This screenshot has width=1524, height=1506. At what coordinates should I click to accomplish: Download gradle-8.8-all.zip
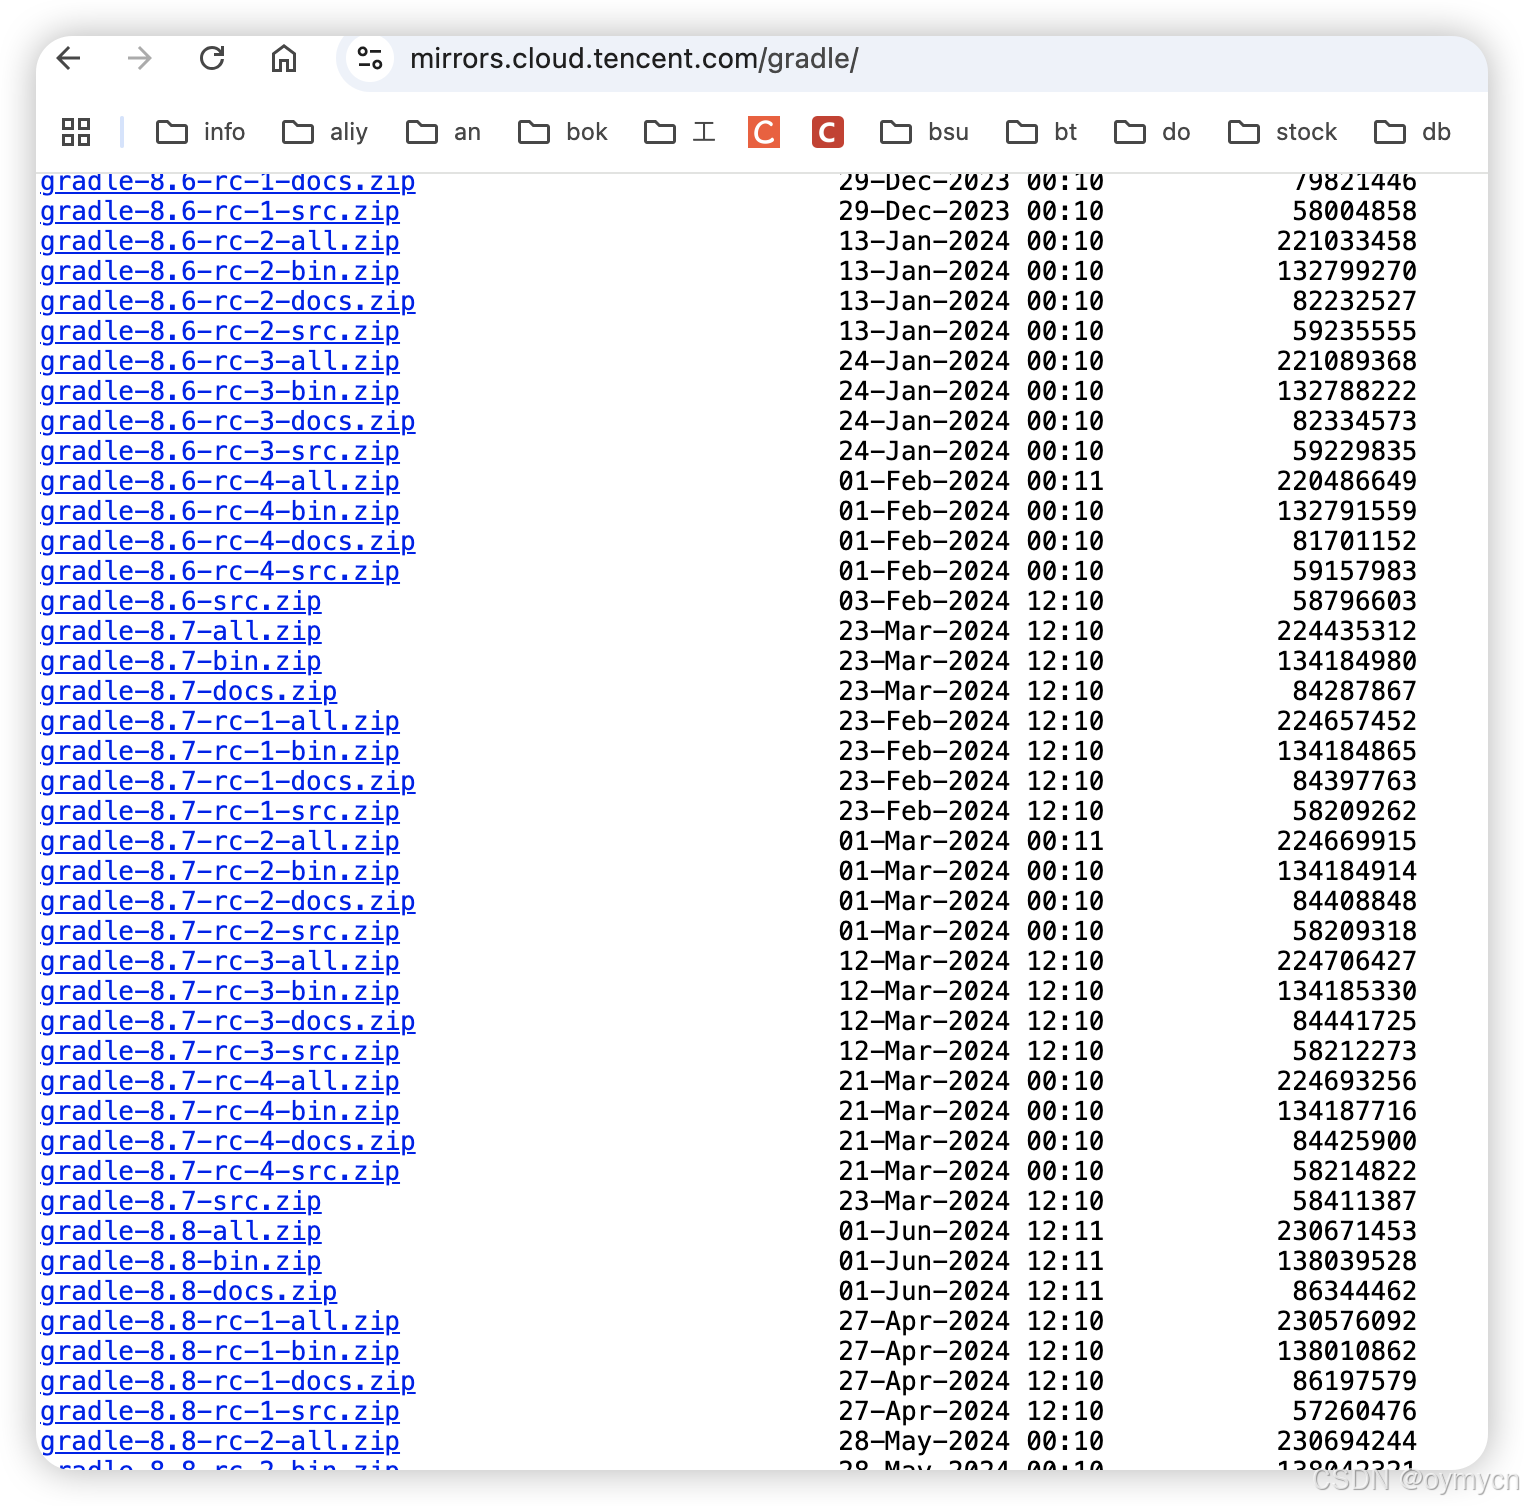point(181,1231)
